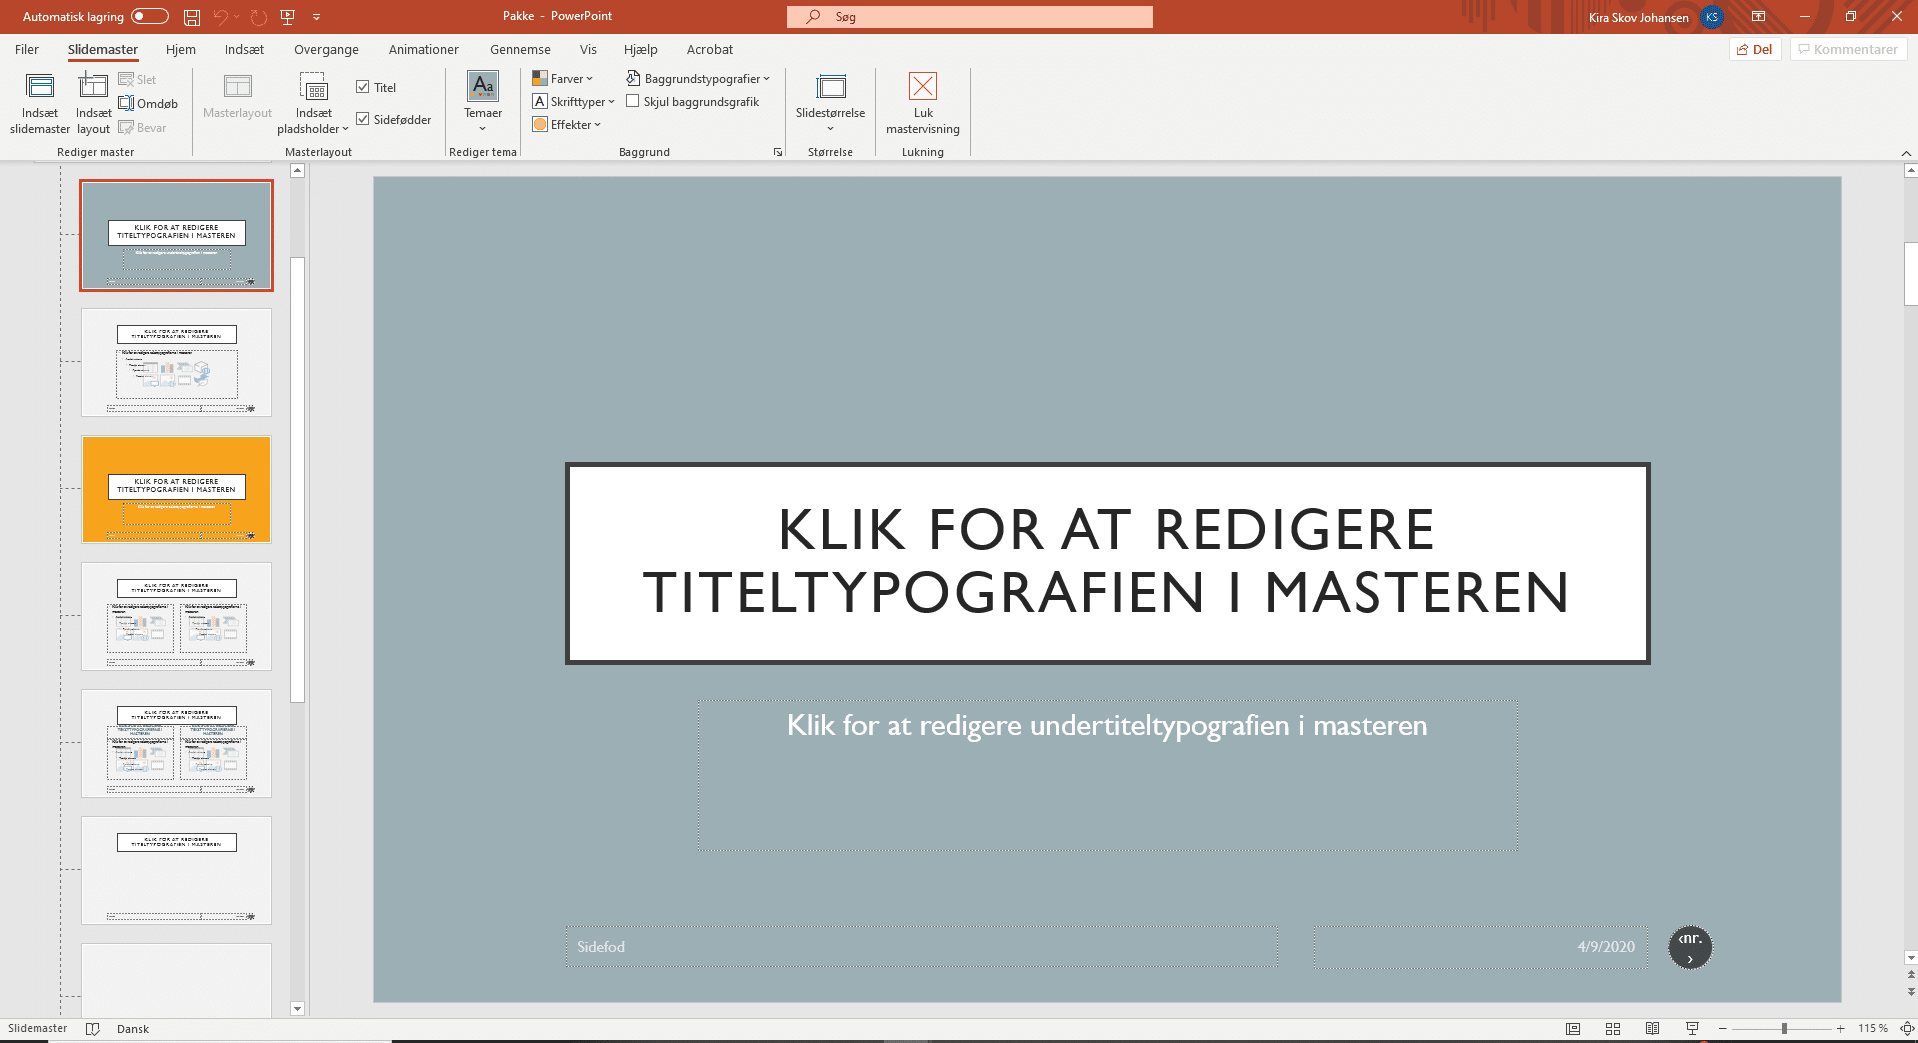Click the Insert layout icon
This screenshot has width=1918, height=1043.
pyautogui.click(x=93, y=87)
